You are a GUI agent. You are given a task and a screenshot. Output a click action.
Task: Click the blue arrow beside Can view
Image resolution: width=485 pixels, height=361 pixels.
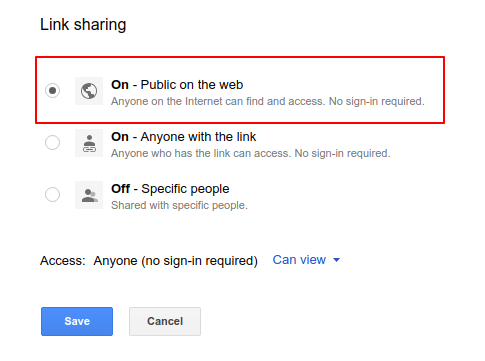(336, 260)
